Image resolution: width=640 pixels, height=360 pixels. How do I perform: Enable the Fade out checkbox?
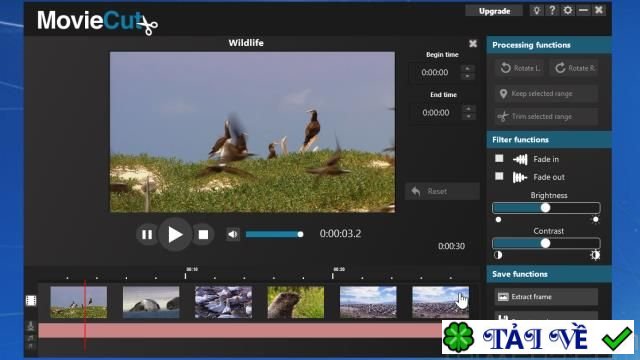tap(499, 176)
